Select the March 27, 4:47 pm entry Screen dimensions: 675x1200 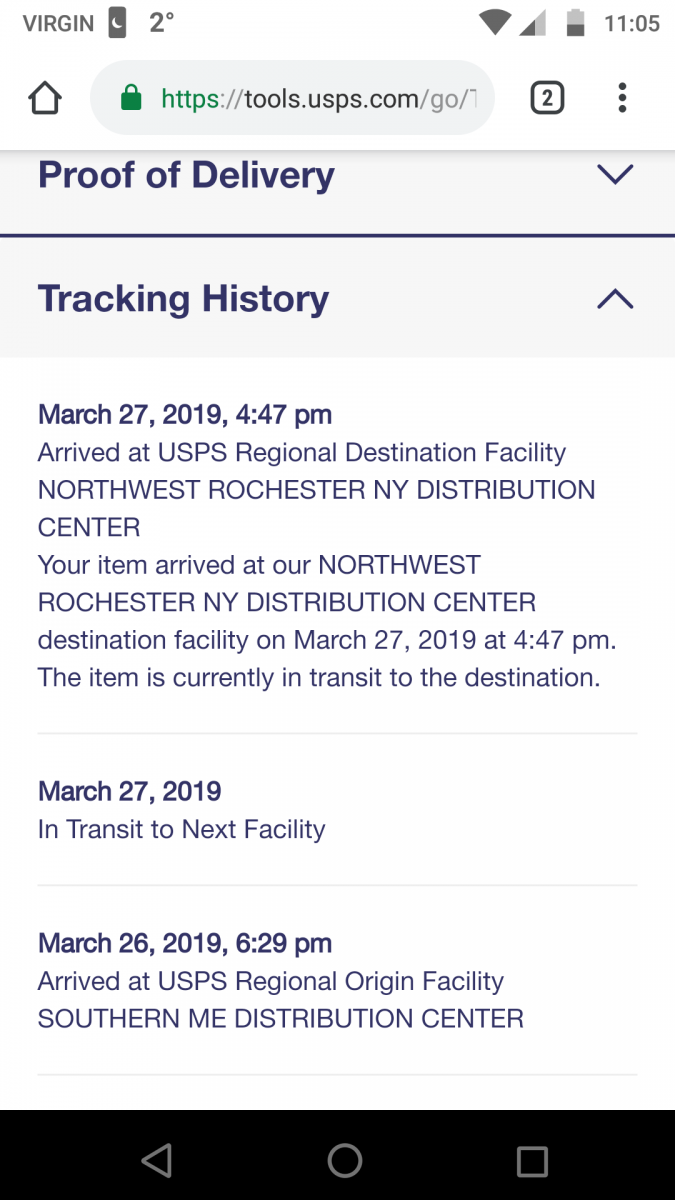click(185, 415)
